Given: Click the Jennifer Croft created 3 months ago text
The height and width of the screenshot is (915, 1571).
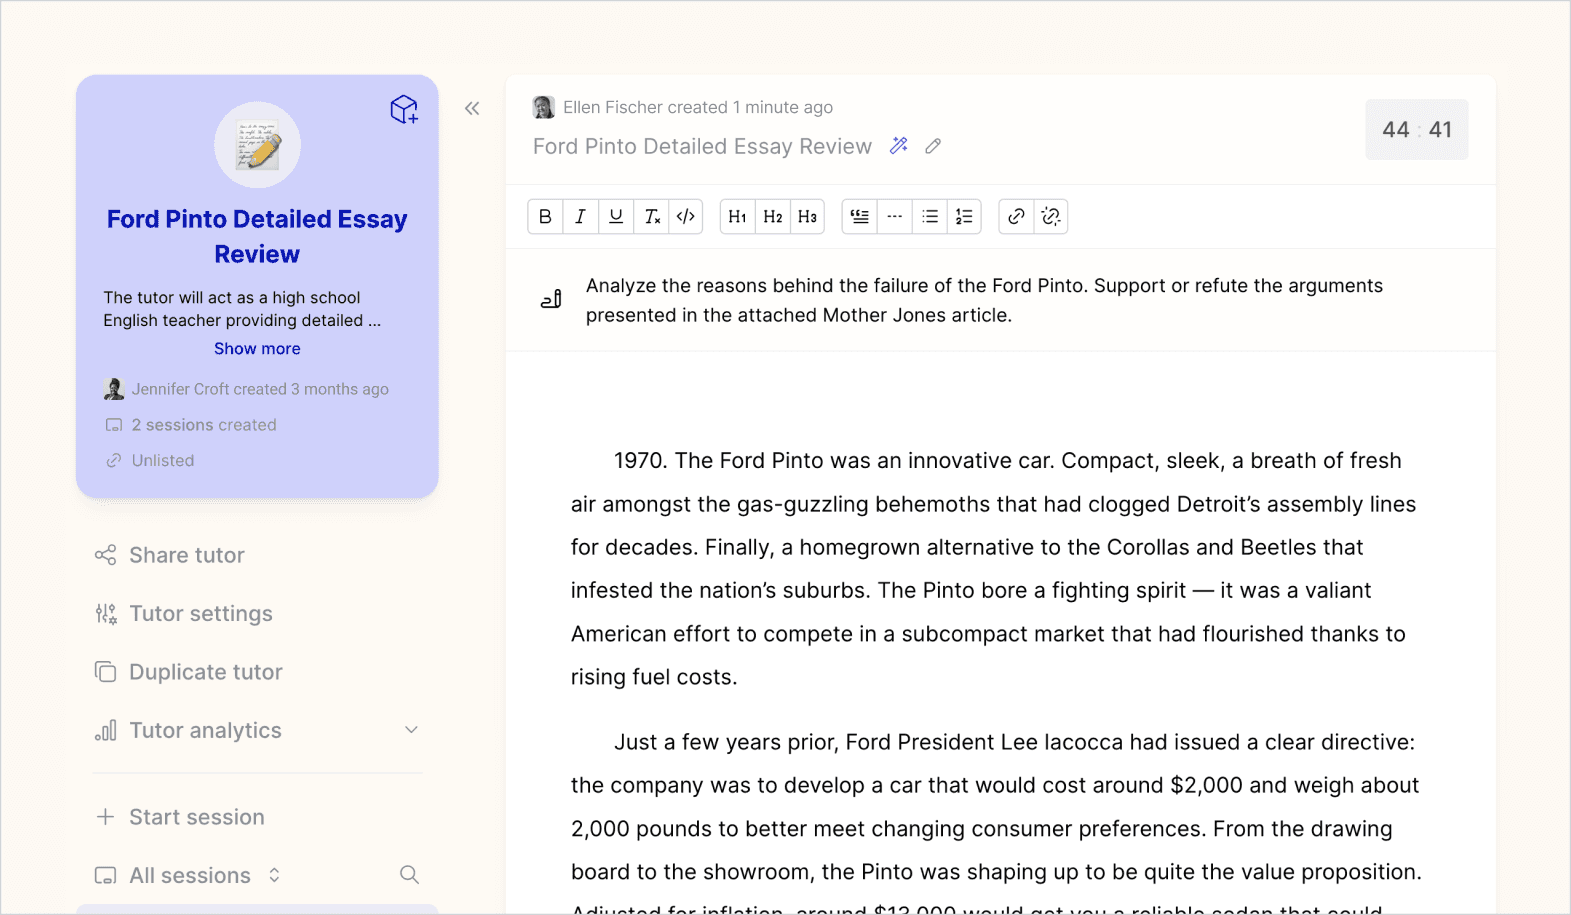Looking at the screenshot, I should point(260,389).
